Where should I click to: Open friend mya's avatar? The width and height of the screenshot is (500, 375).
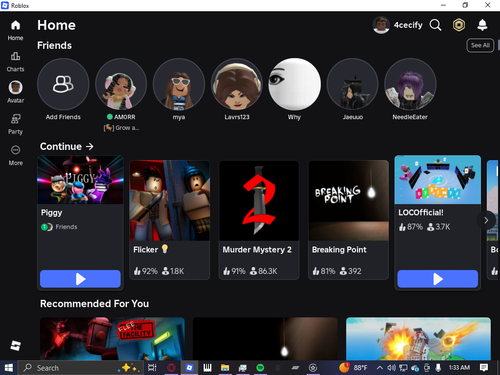click(179, 84)
